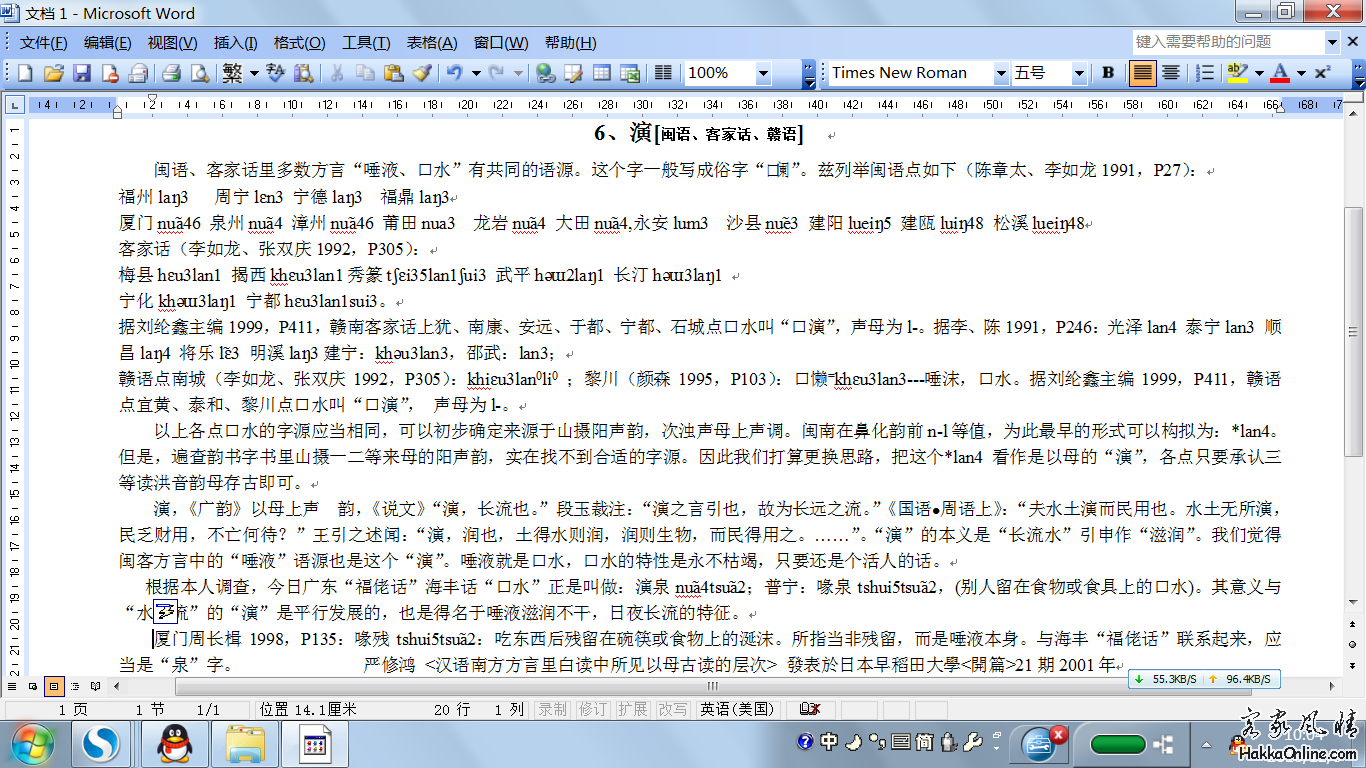Open the 工具(T) menu
Screen dimensions: 1366x768
[366, 43]
